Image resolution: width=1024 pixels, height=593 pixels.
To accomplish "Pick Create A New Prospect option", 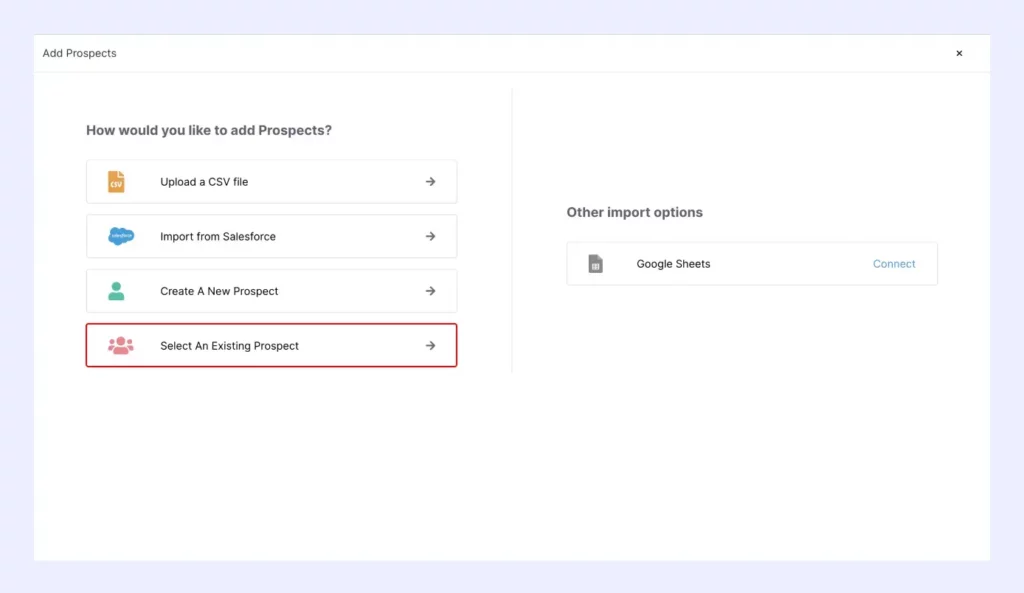I will coord(272,291).
